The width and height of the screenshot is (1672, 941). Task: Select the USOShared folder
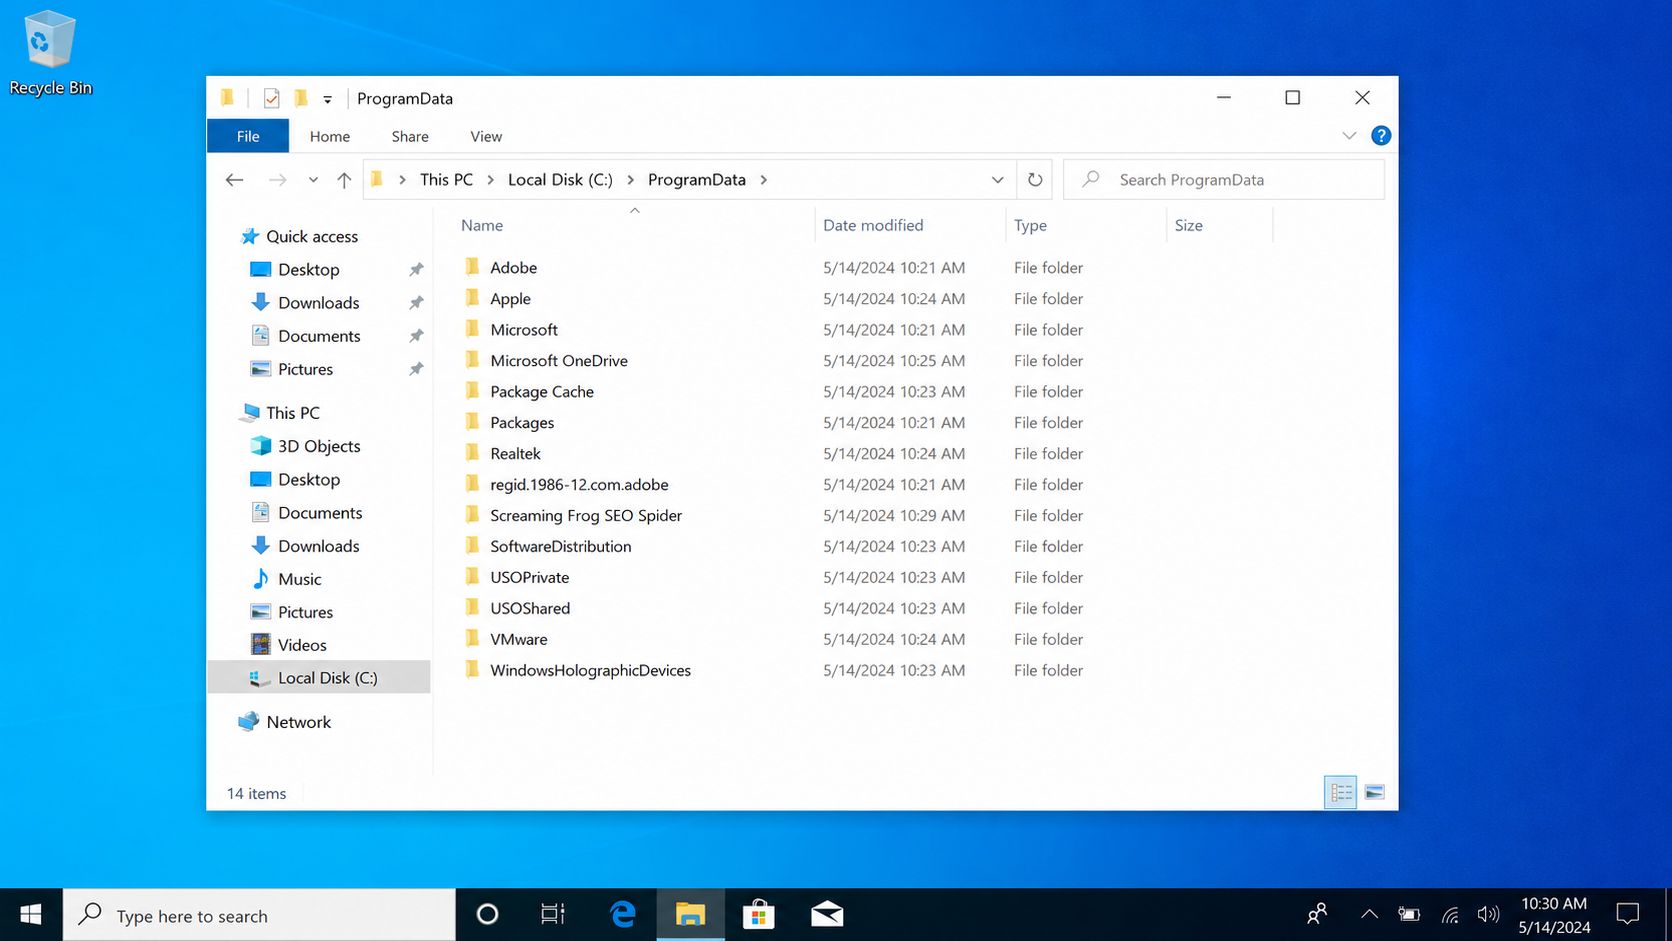pos(530,609)
